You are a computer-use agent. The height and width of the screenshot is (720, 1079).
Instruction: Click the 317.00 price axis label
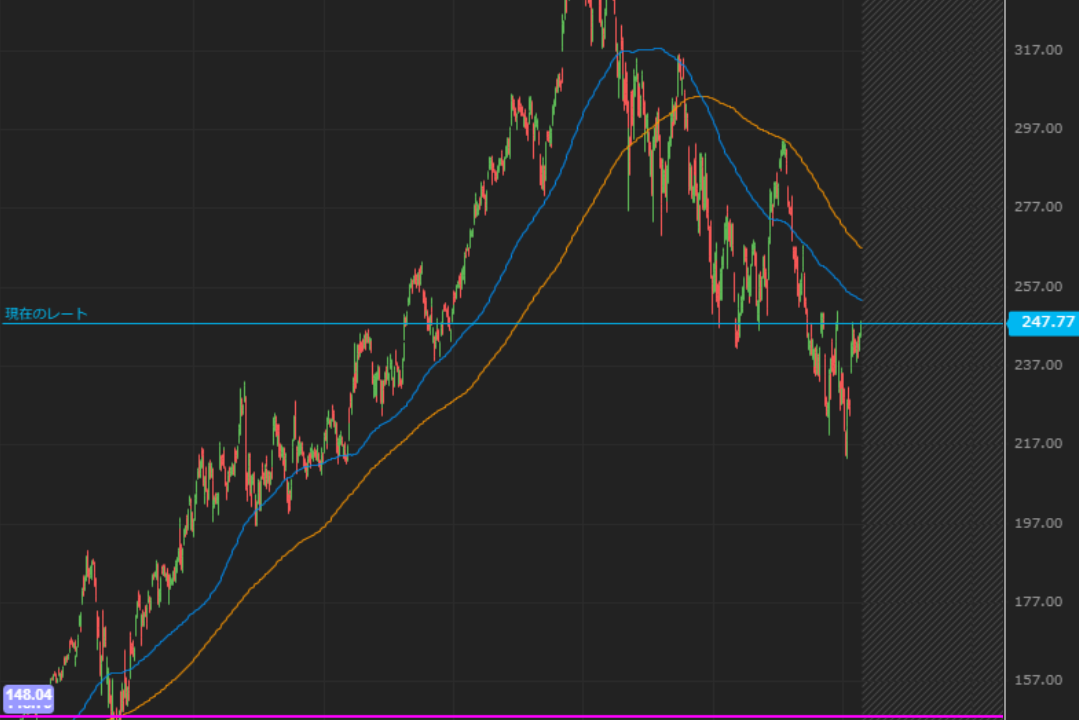click(1038, 50)
